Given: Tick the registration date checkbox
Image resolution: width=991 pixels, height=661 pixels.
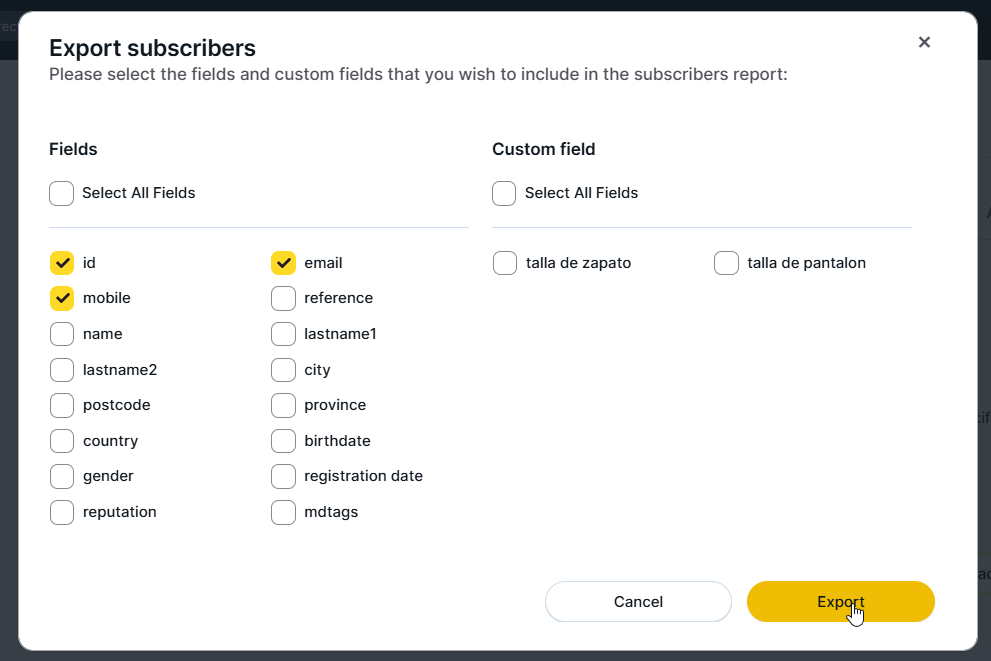Looking at the screenshot, I should (x=284, y=476).
